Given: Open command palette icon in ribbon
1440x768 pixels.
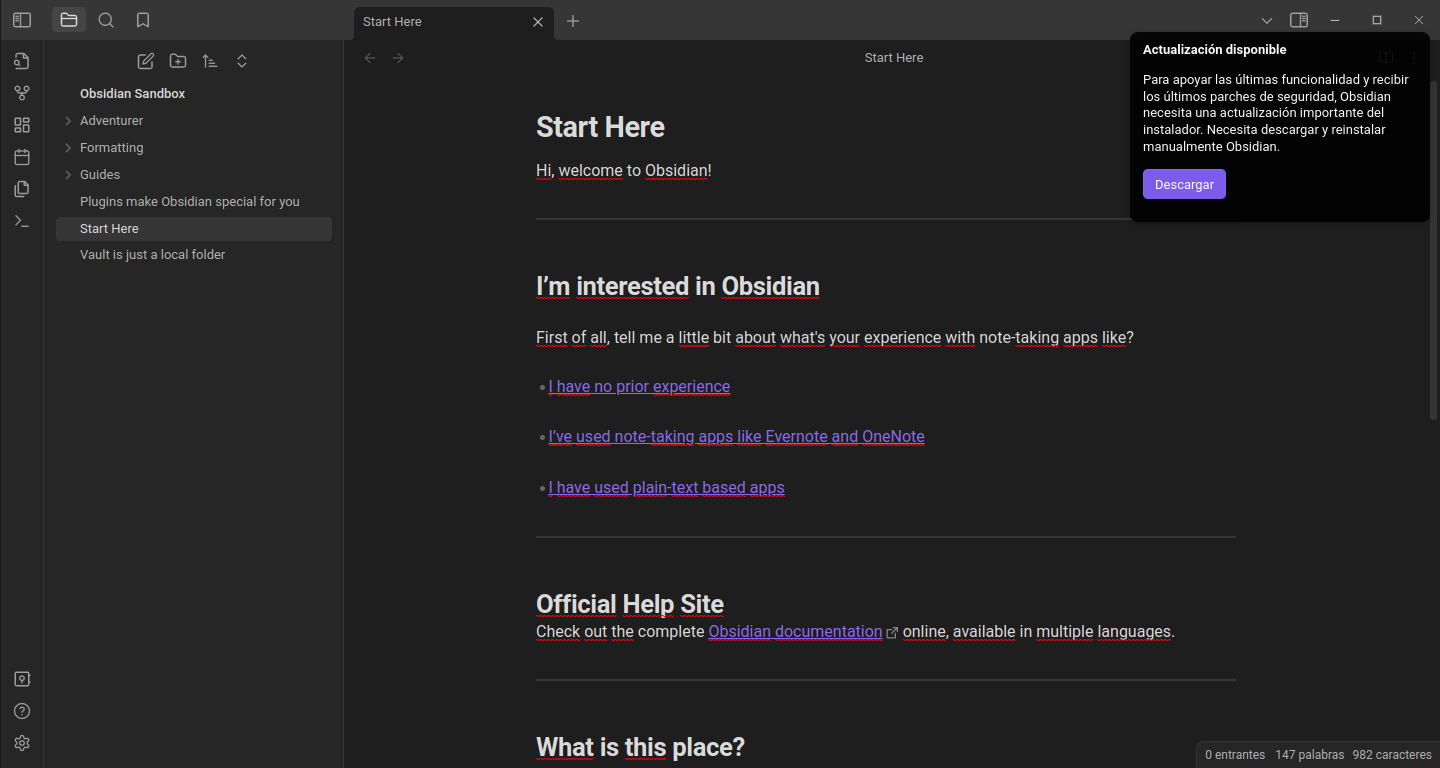Looking at the screenshot, I should coord(22,221).
